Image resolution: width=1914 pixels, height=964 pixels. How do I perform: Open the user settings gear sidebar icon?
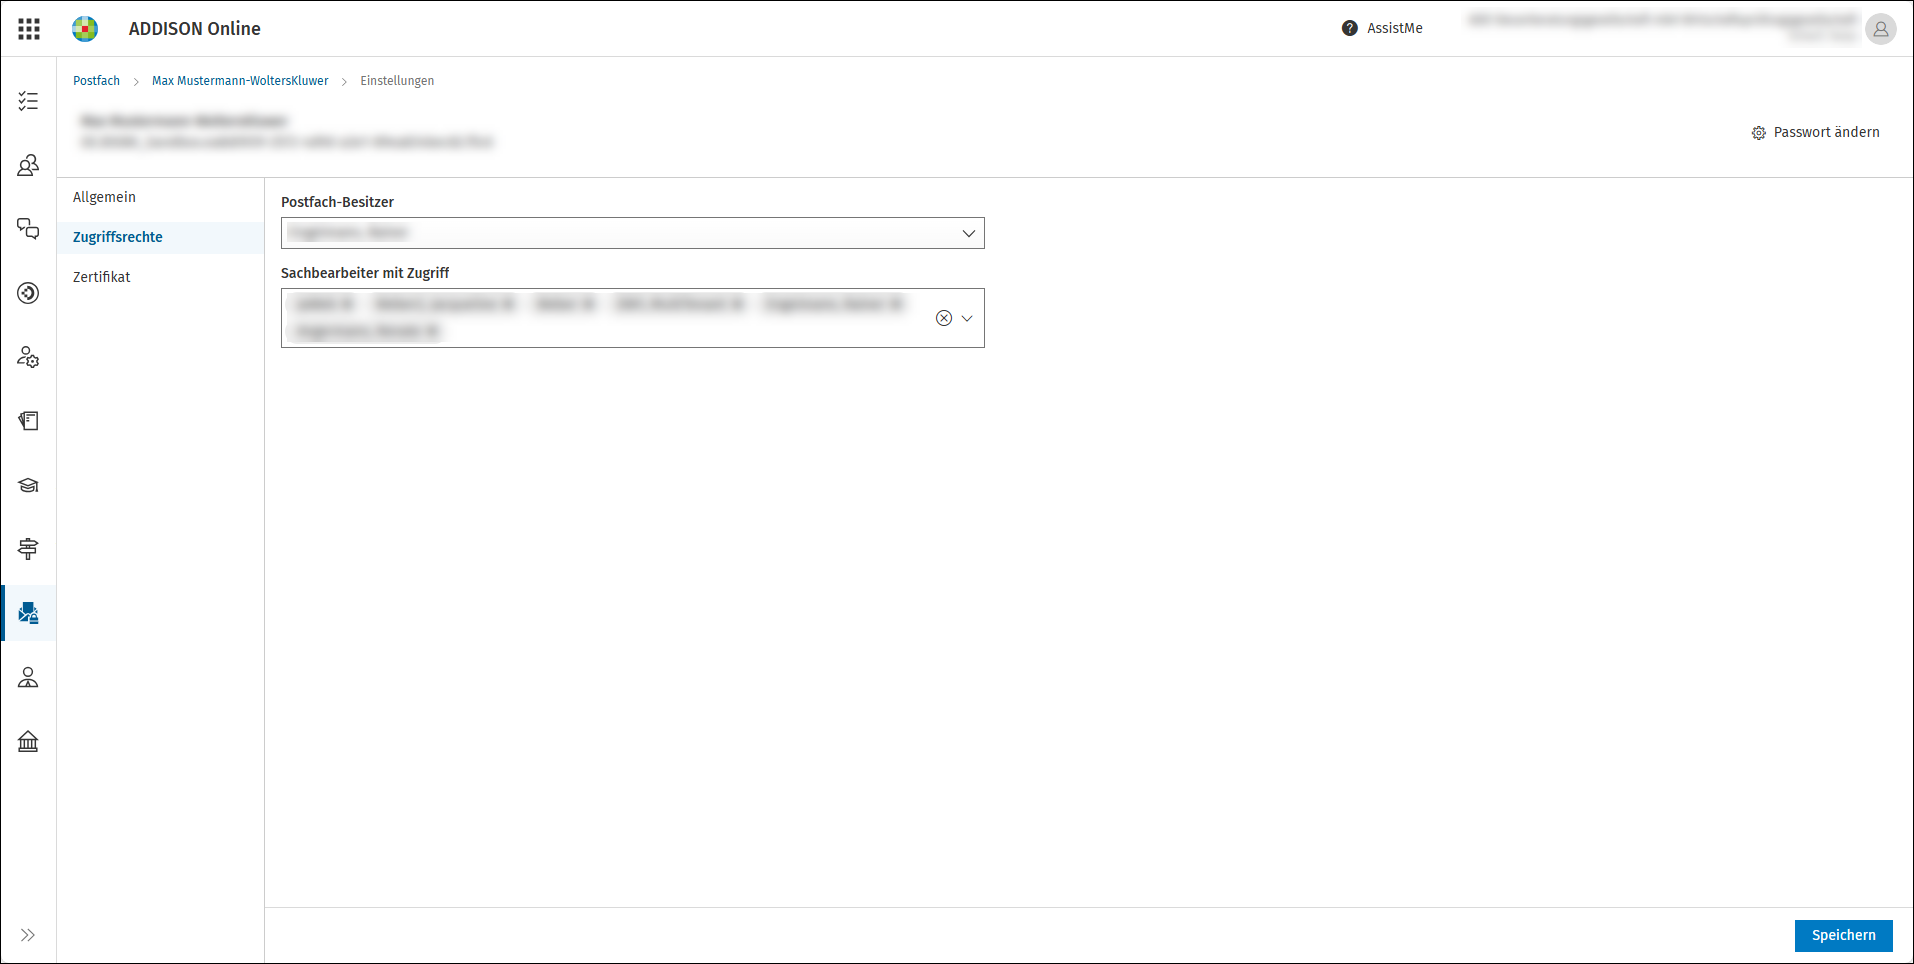[28, 357]
